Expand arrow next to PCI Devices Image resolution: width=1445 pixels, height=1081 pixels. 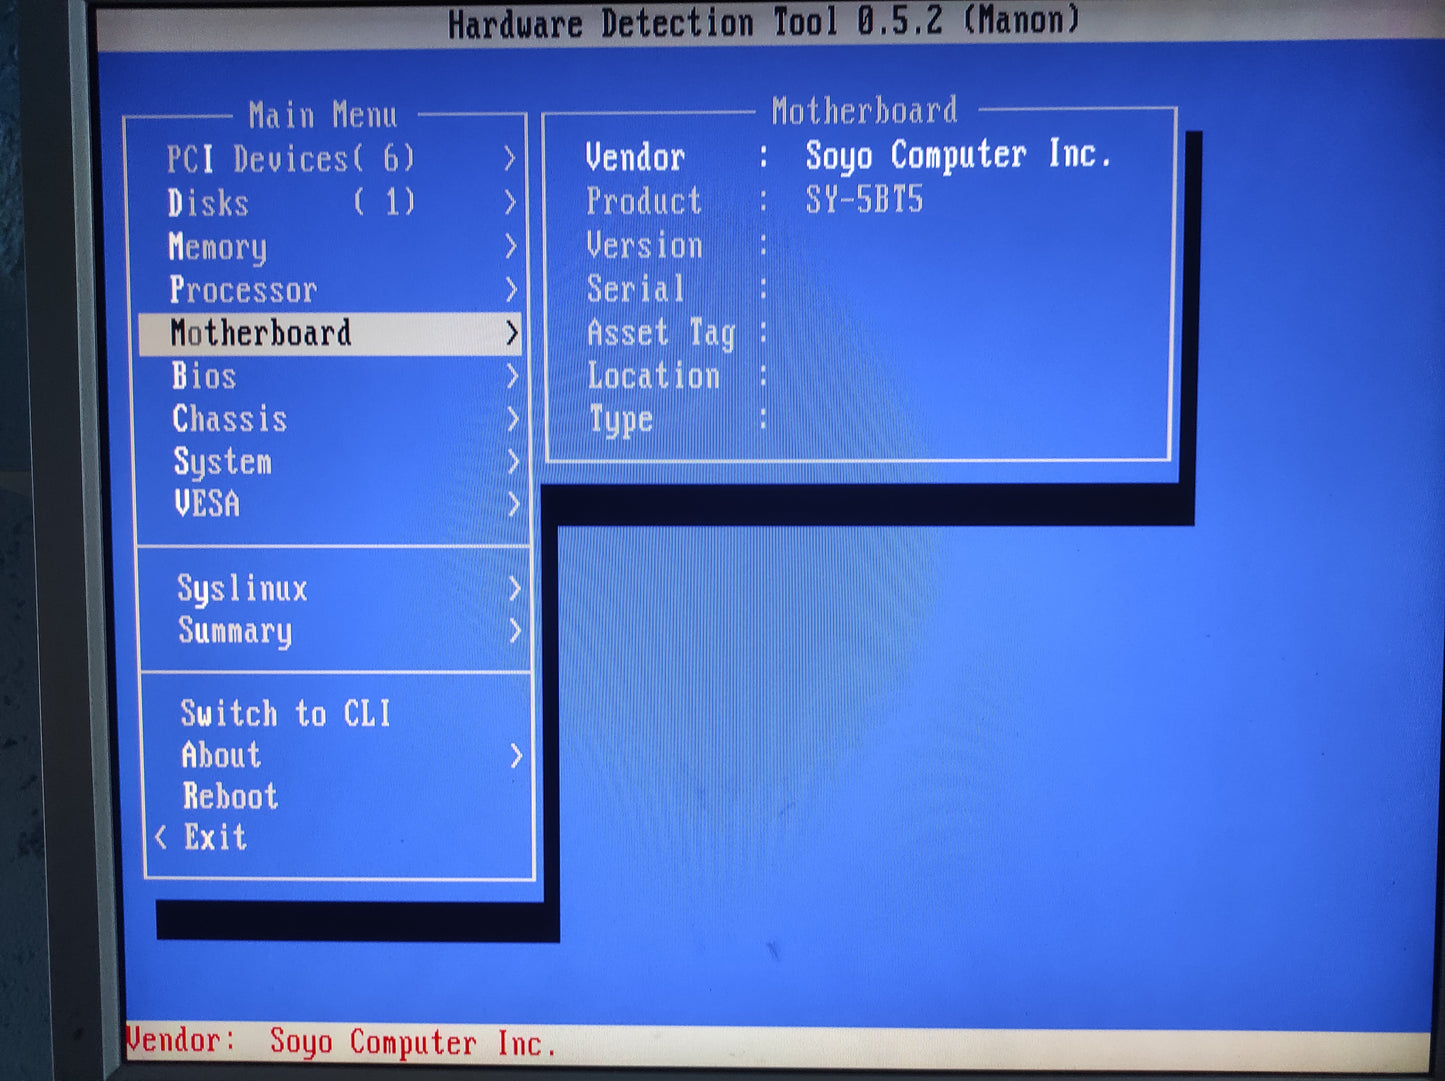click(509, 159)
